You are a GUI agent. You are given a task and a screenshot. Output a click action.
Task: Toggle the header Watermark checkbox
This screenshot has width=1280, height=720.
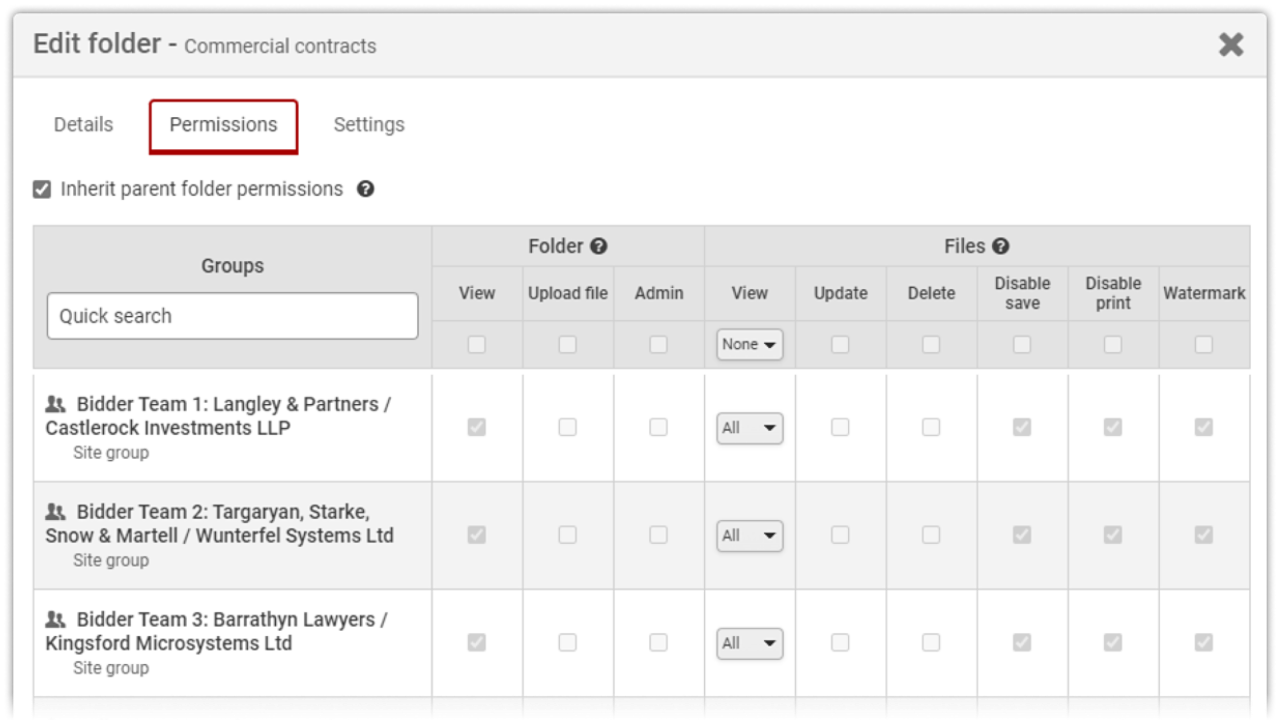[x=1204, y=344]
